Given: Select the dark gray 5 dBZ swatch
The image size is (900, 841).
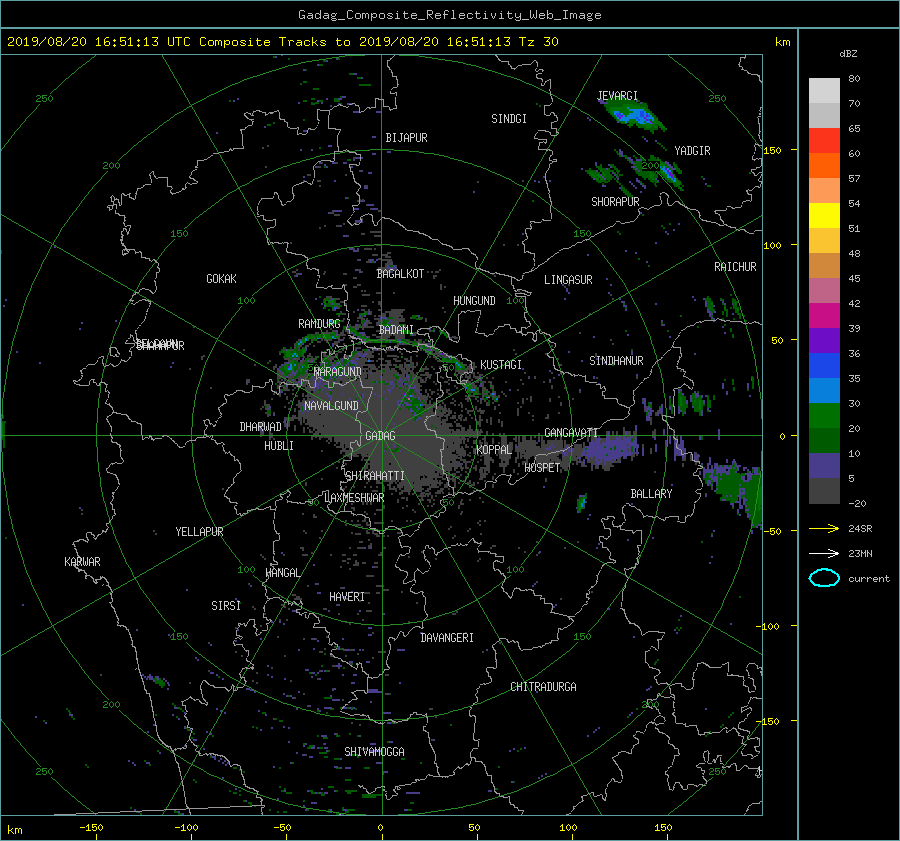Looking at the screenshot, I should point(824,491).
